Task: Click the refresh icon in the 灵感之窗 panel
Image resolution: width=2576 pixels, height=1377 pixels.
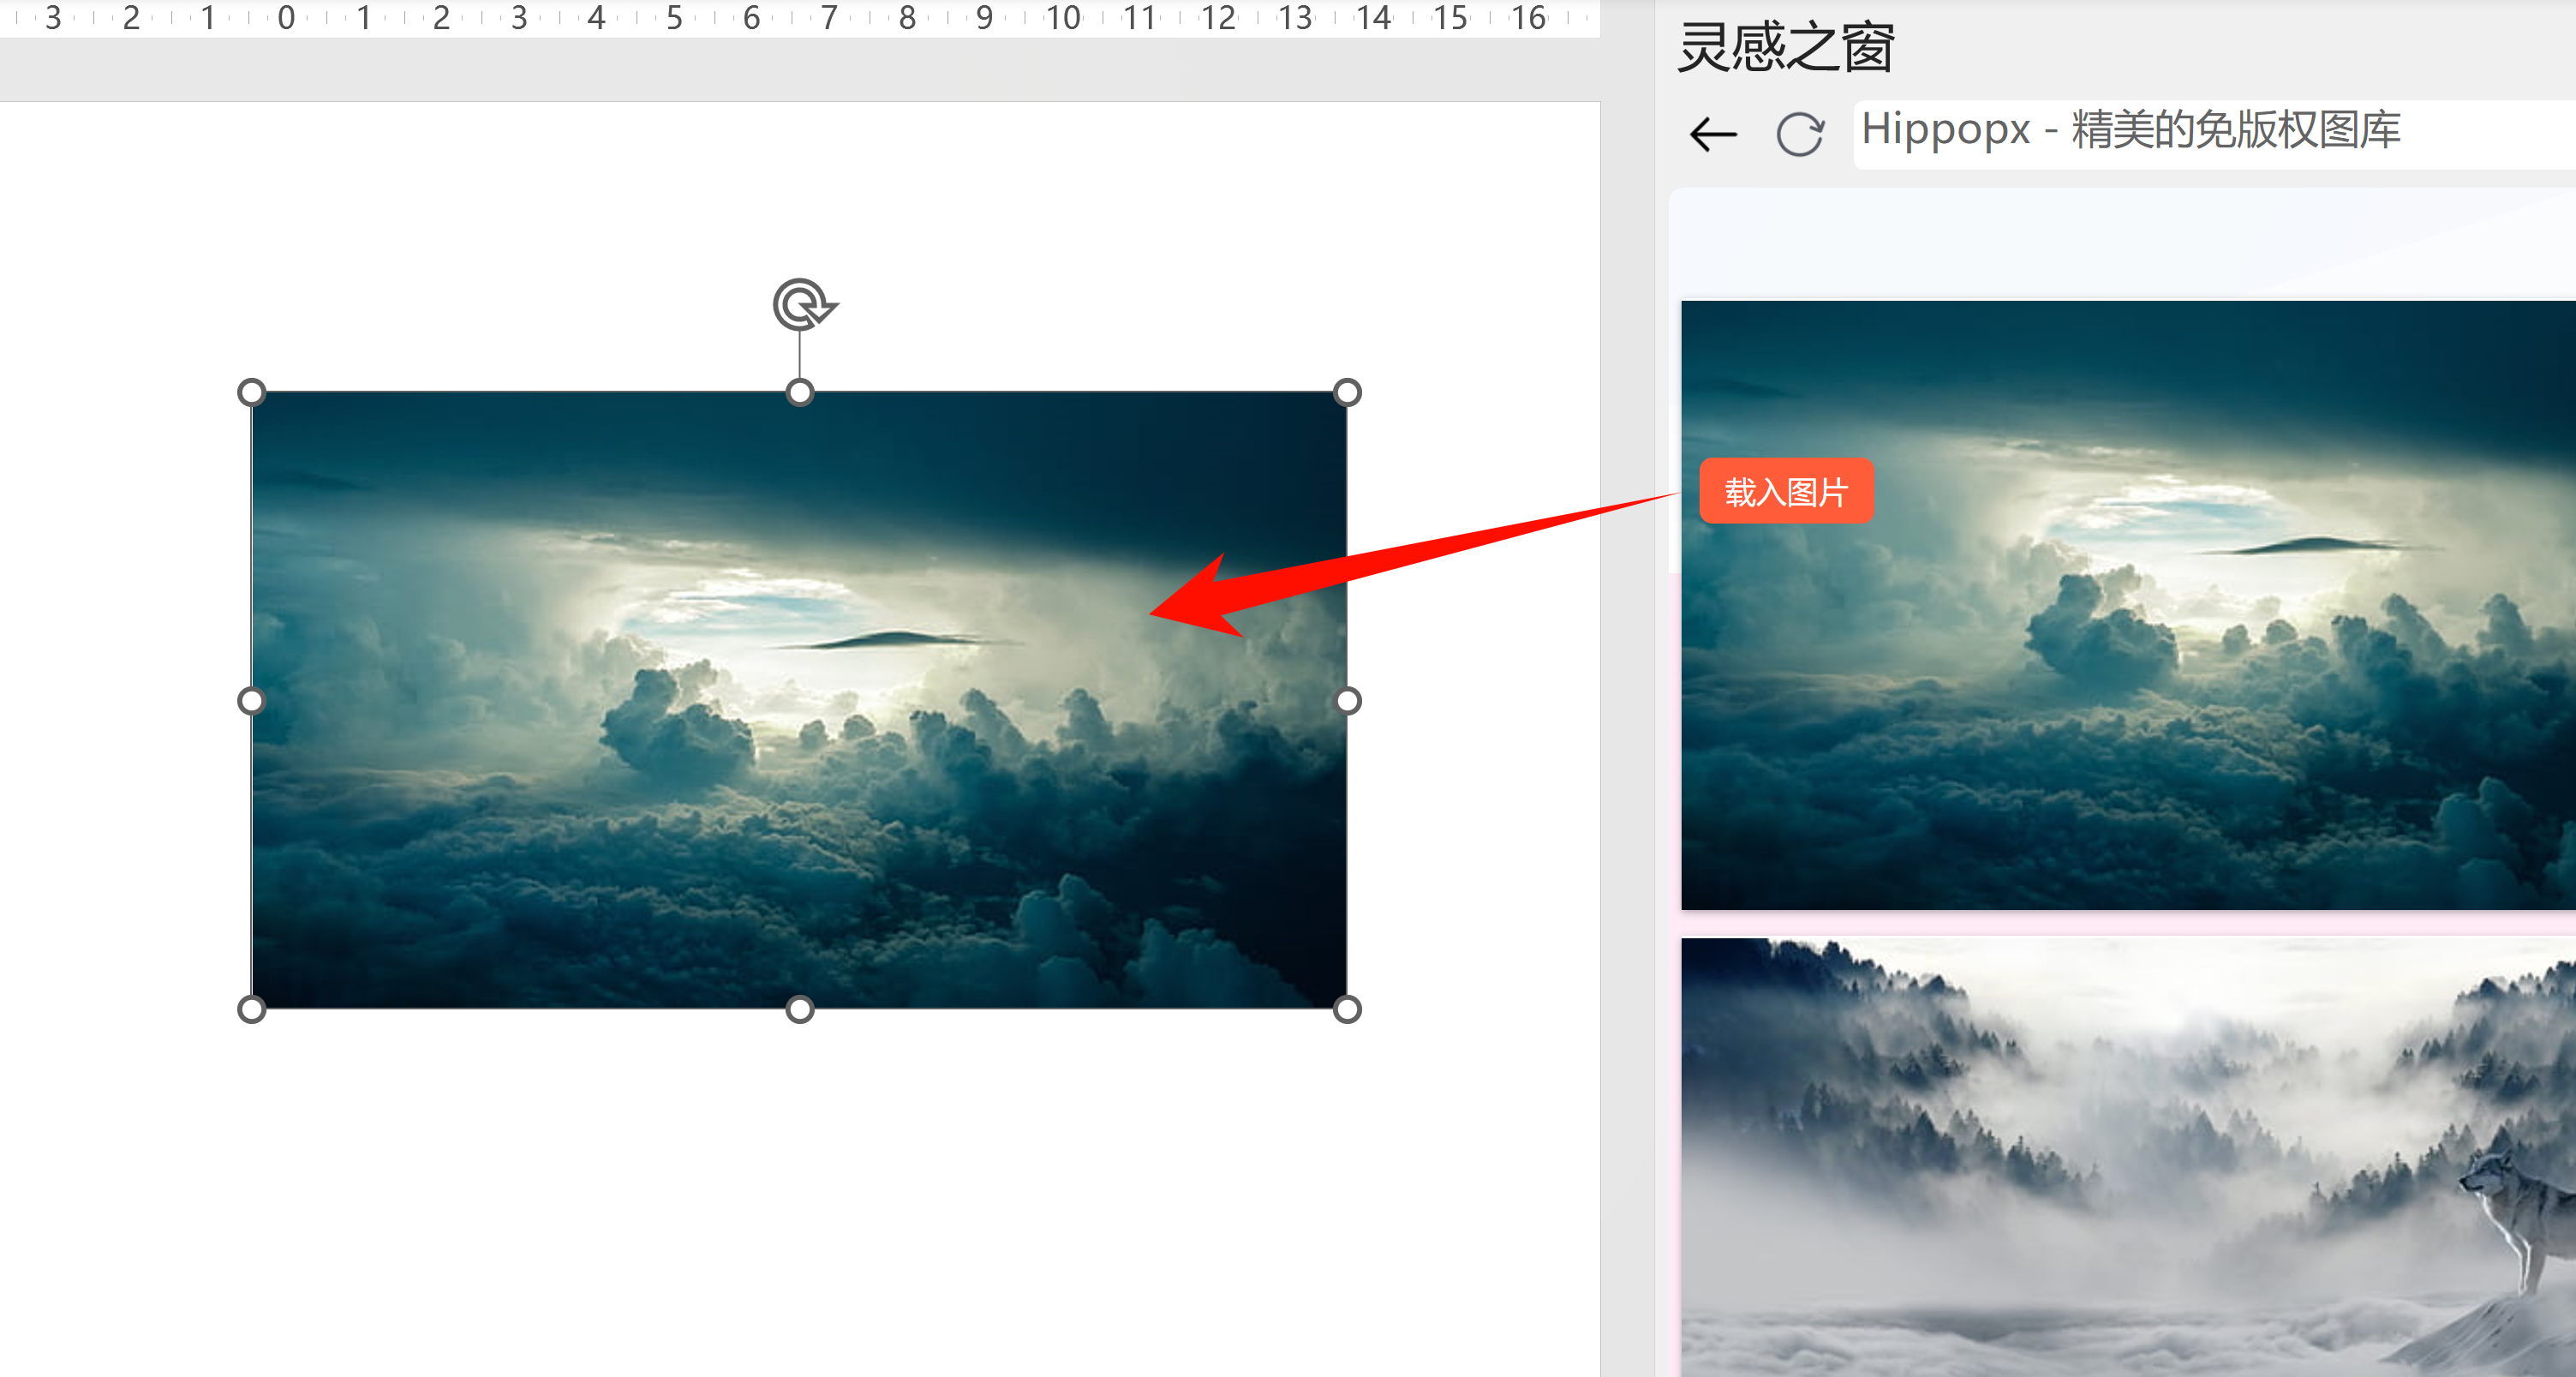Action: pos(1800,134)
